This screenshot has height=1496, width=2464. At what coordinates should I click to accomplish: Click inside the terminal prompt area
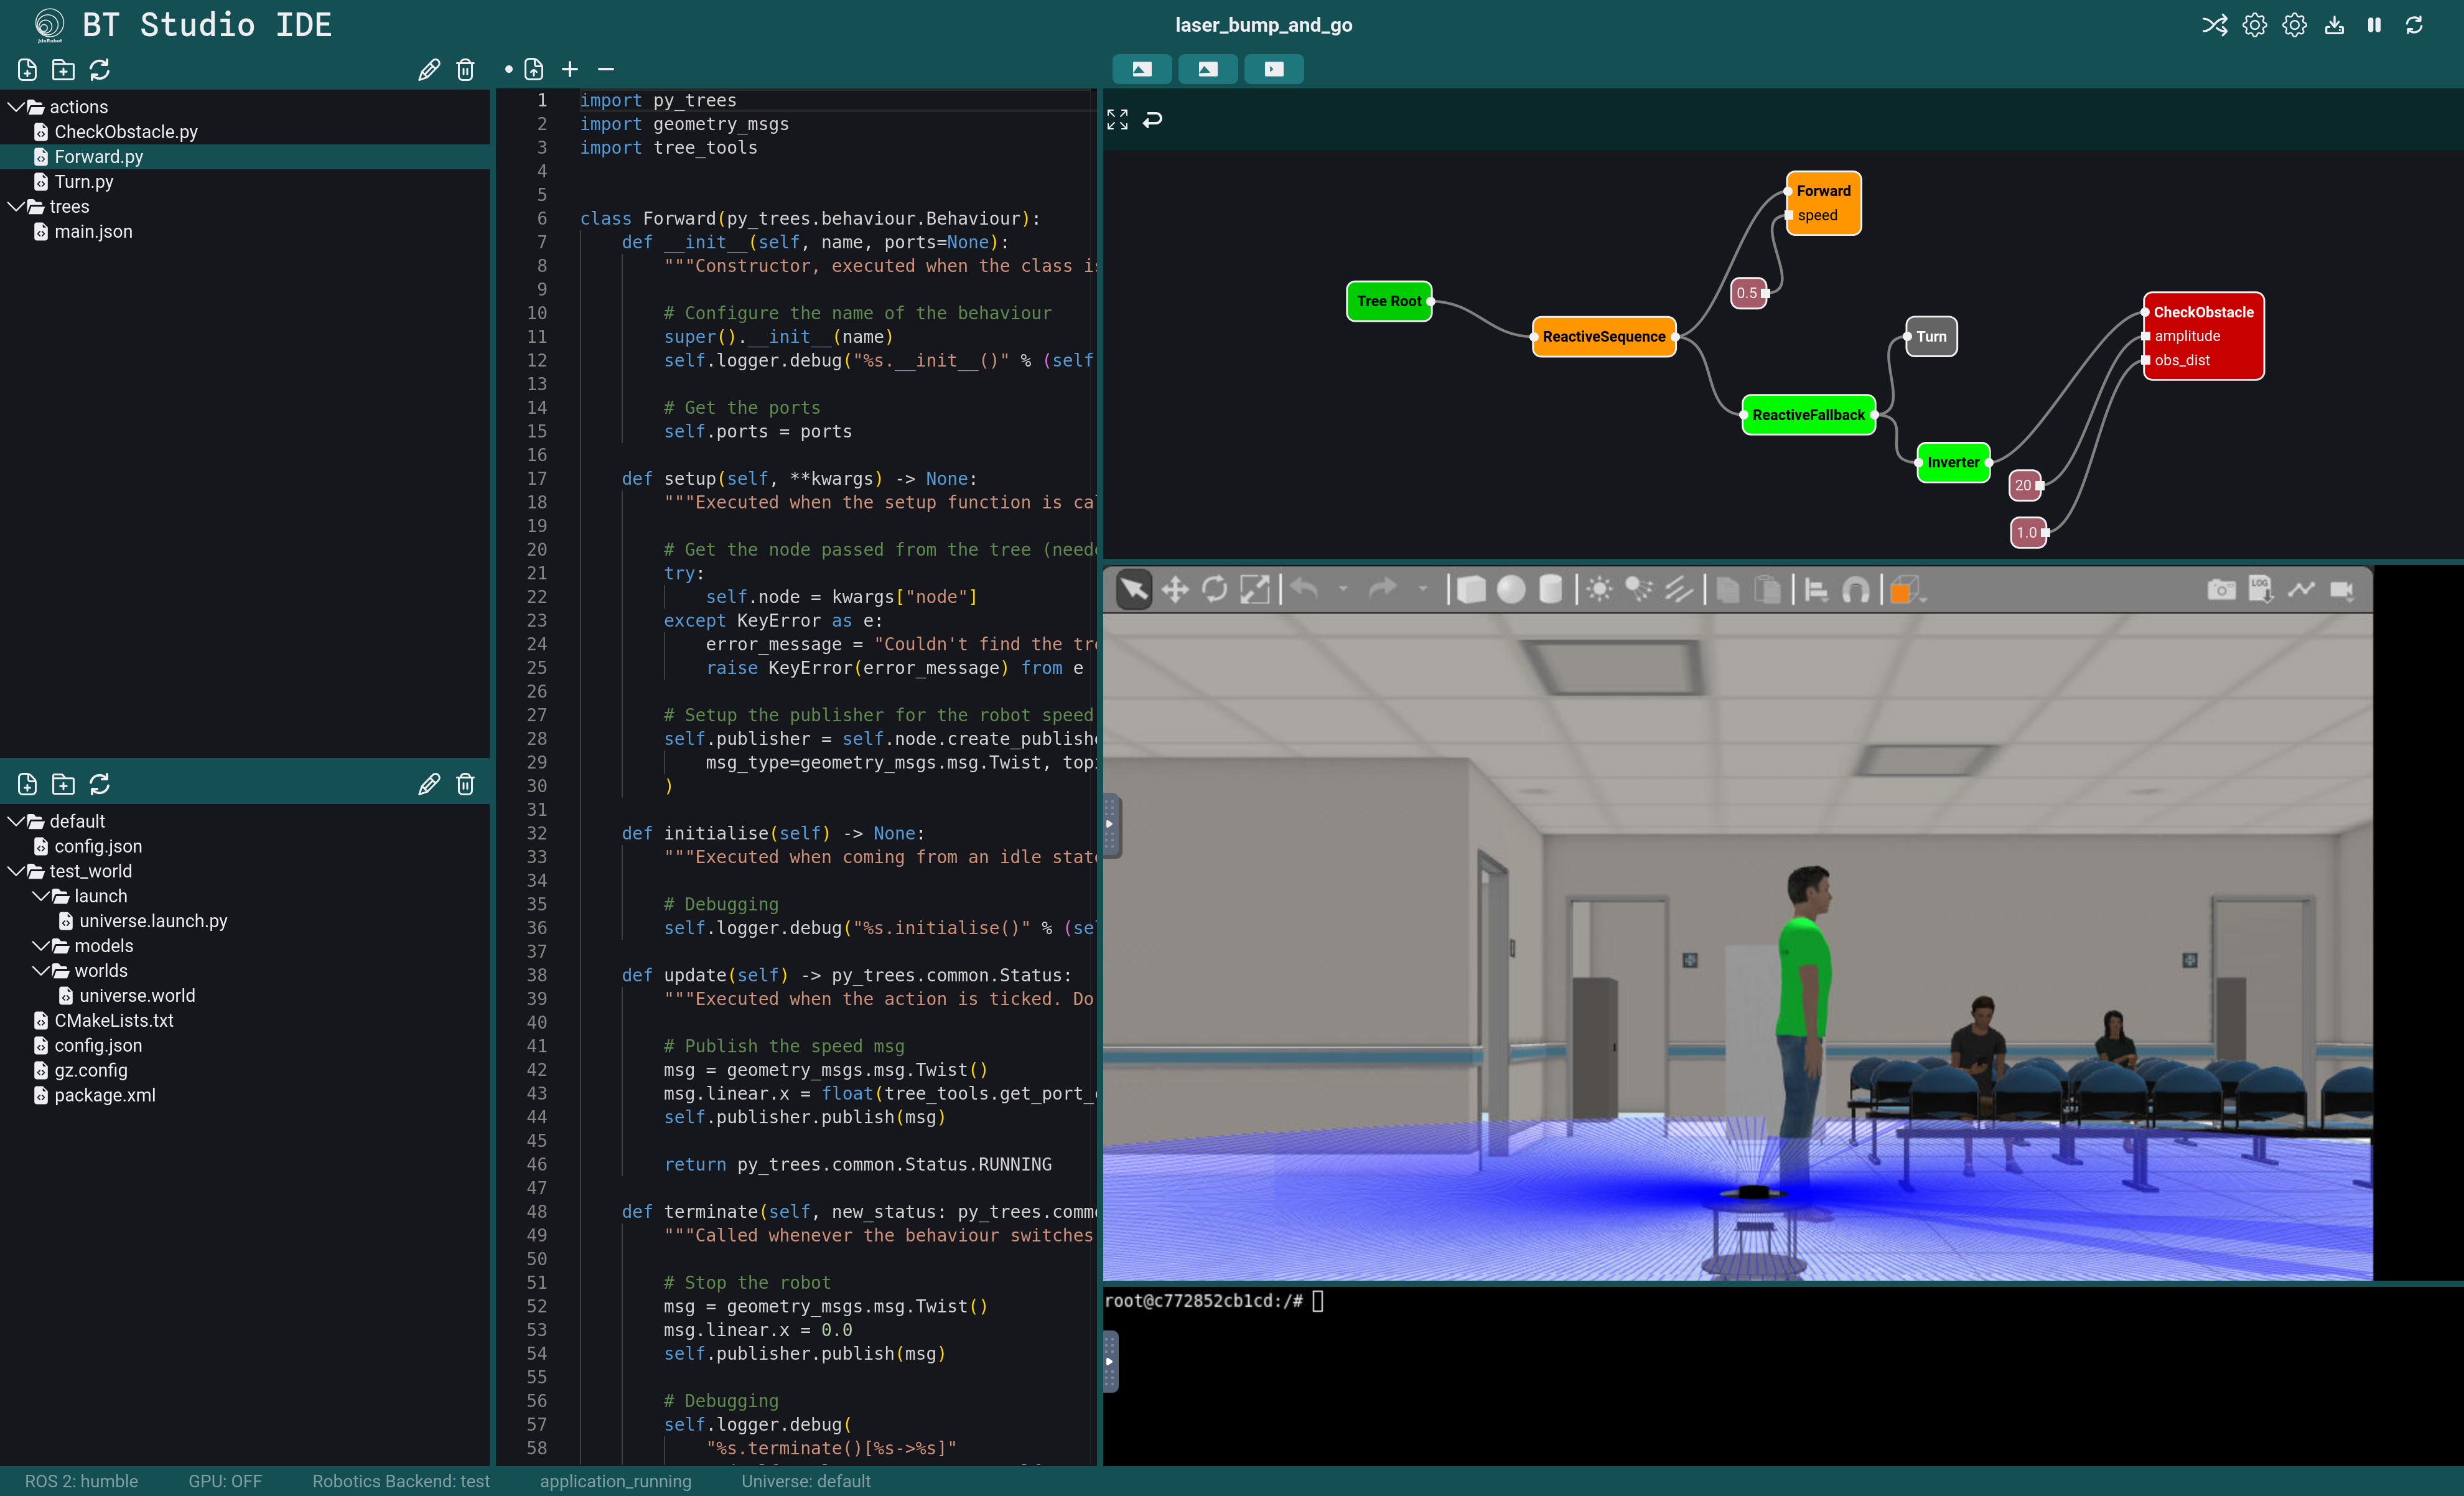pyautogui.click(x=1783, y=1376)
